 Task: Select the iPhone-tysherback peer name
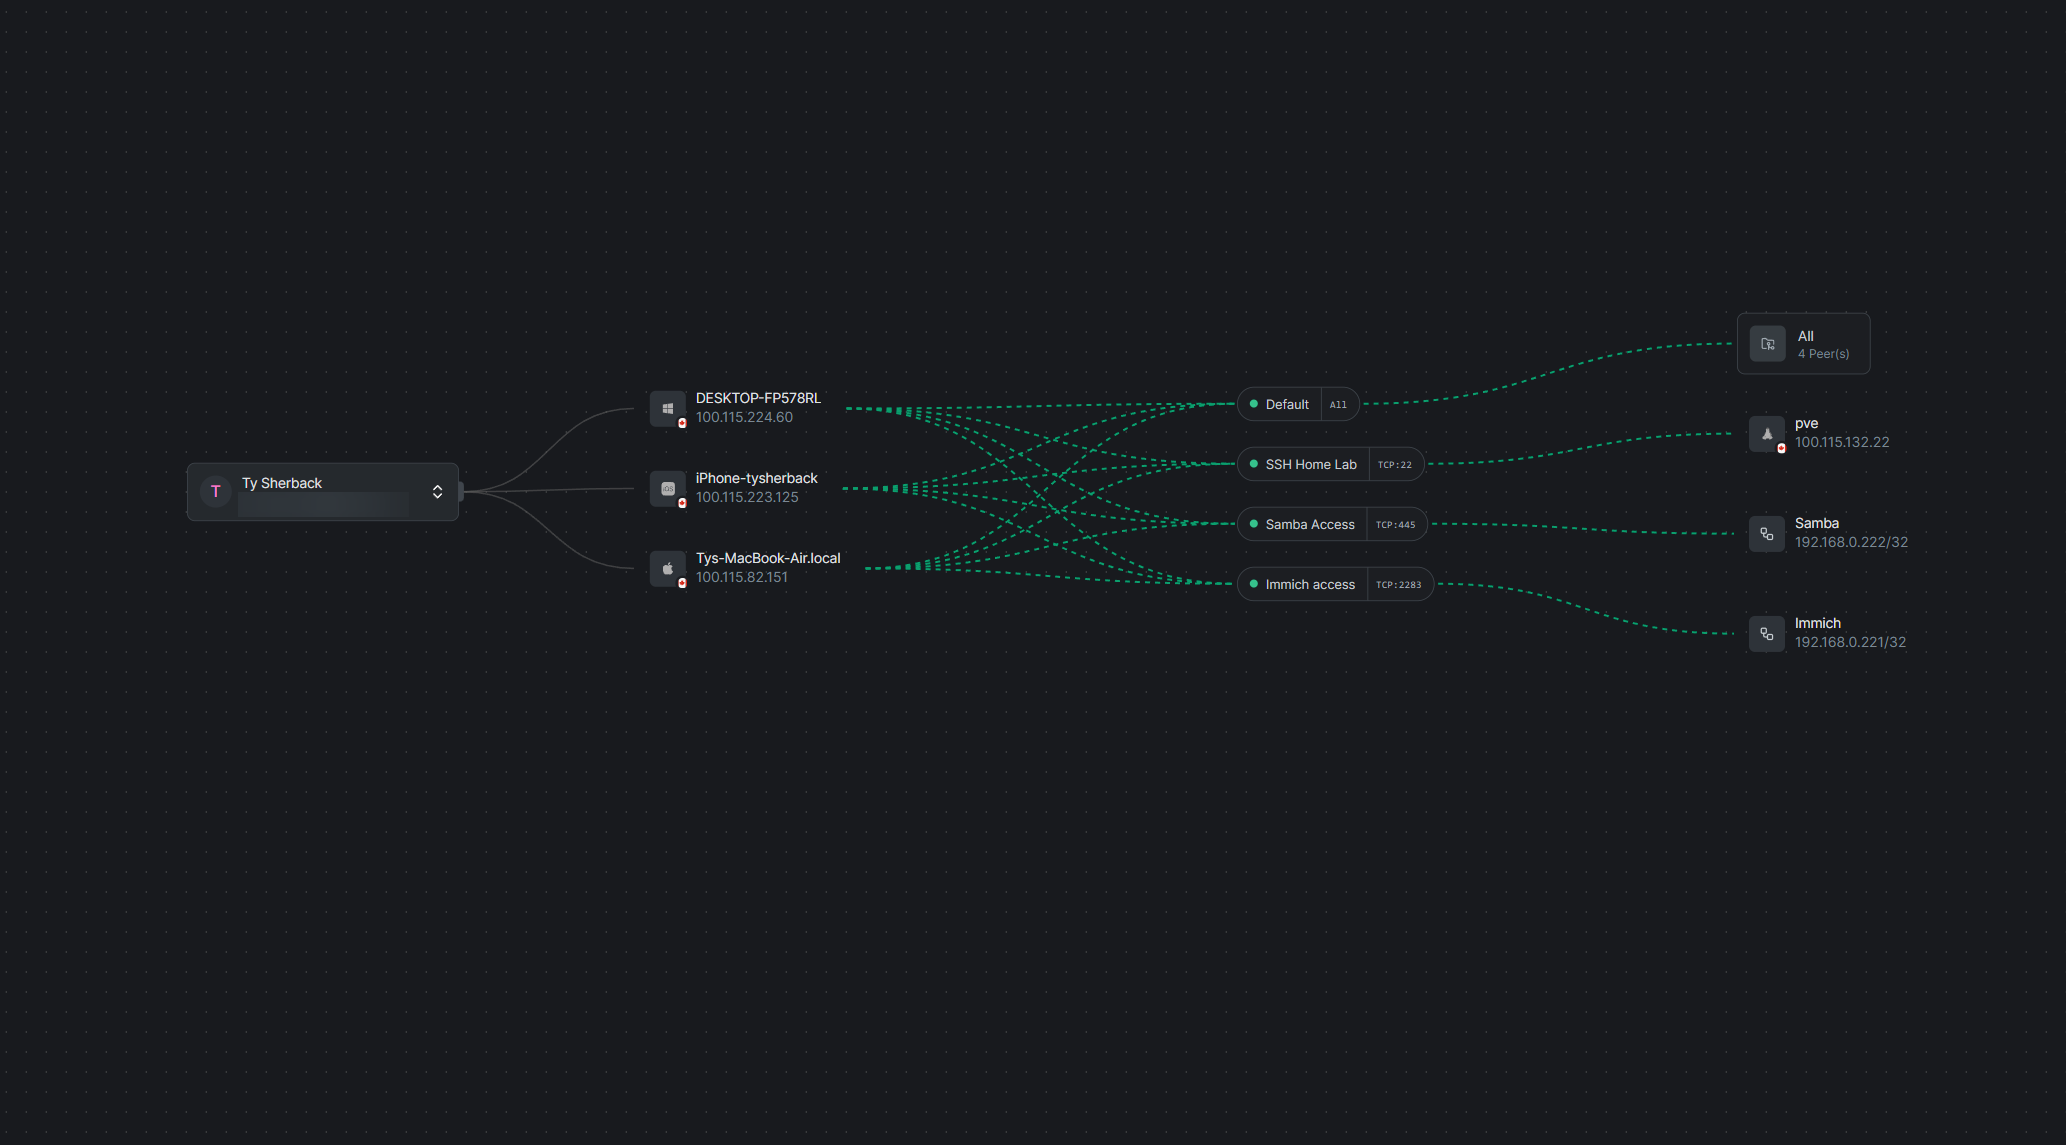point(756,478)
